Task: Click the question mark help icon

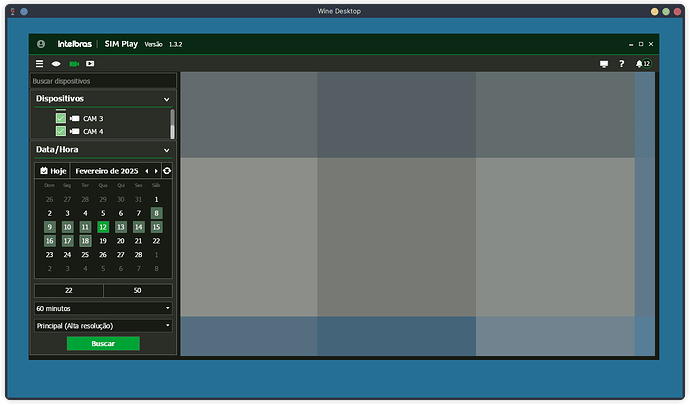Action: (x=622, y=63)
